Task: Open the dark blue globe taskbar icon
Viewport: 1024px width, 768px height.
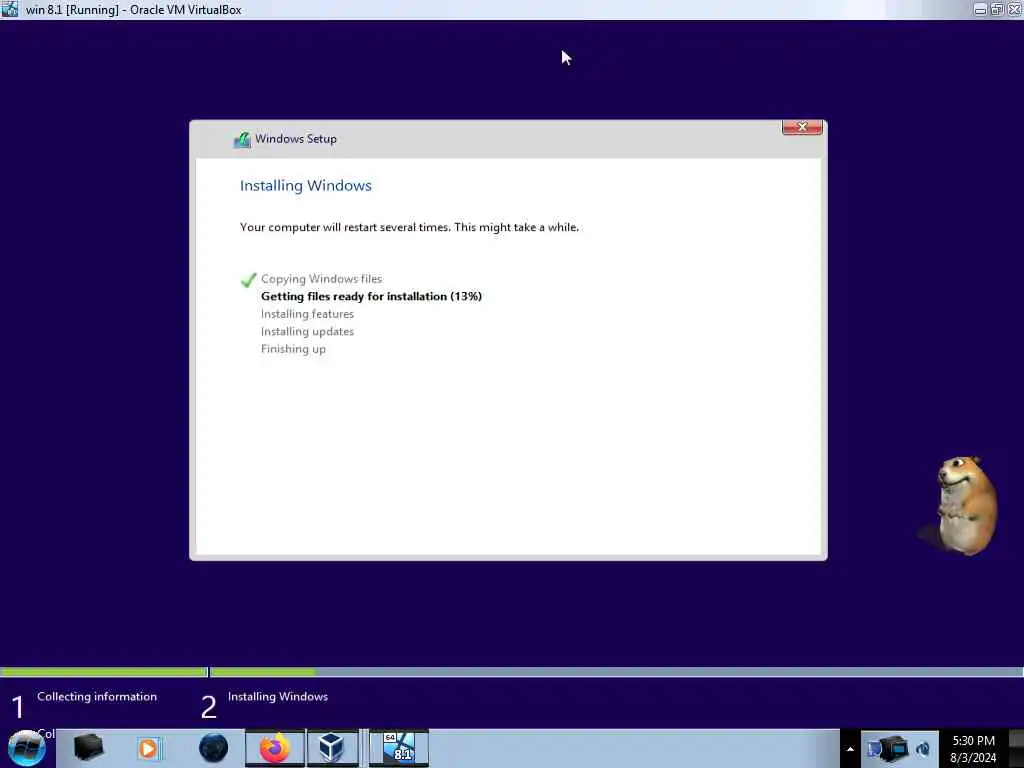Action: pyautogui.click(x=213, y=748)
